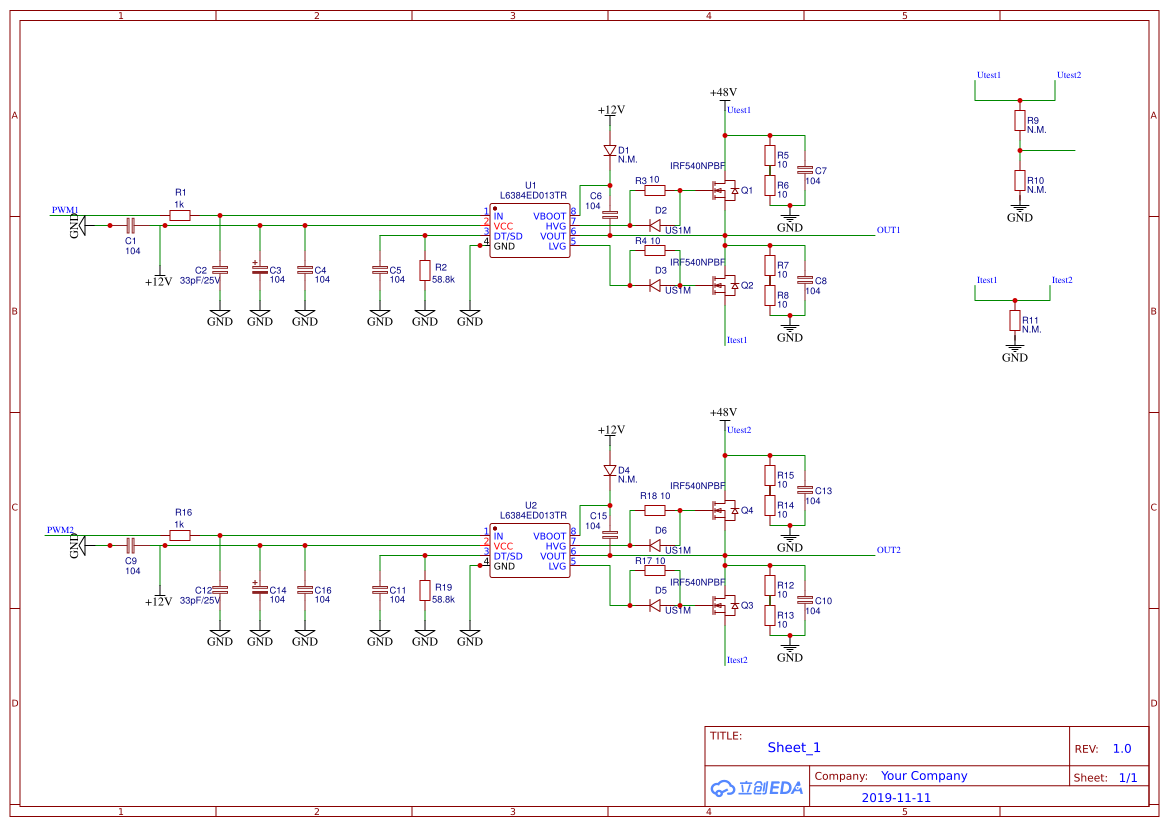Select the PWM2 input net label
The image size is (1169, 827).
click(60, 530)
